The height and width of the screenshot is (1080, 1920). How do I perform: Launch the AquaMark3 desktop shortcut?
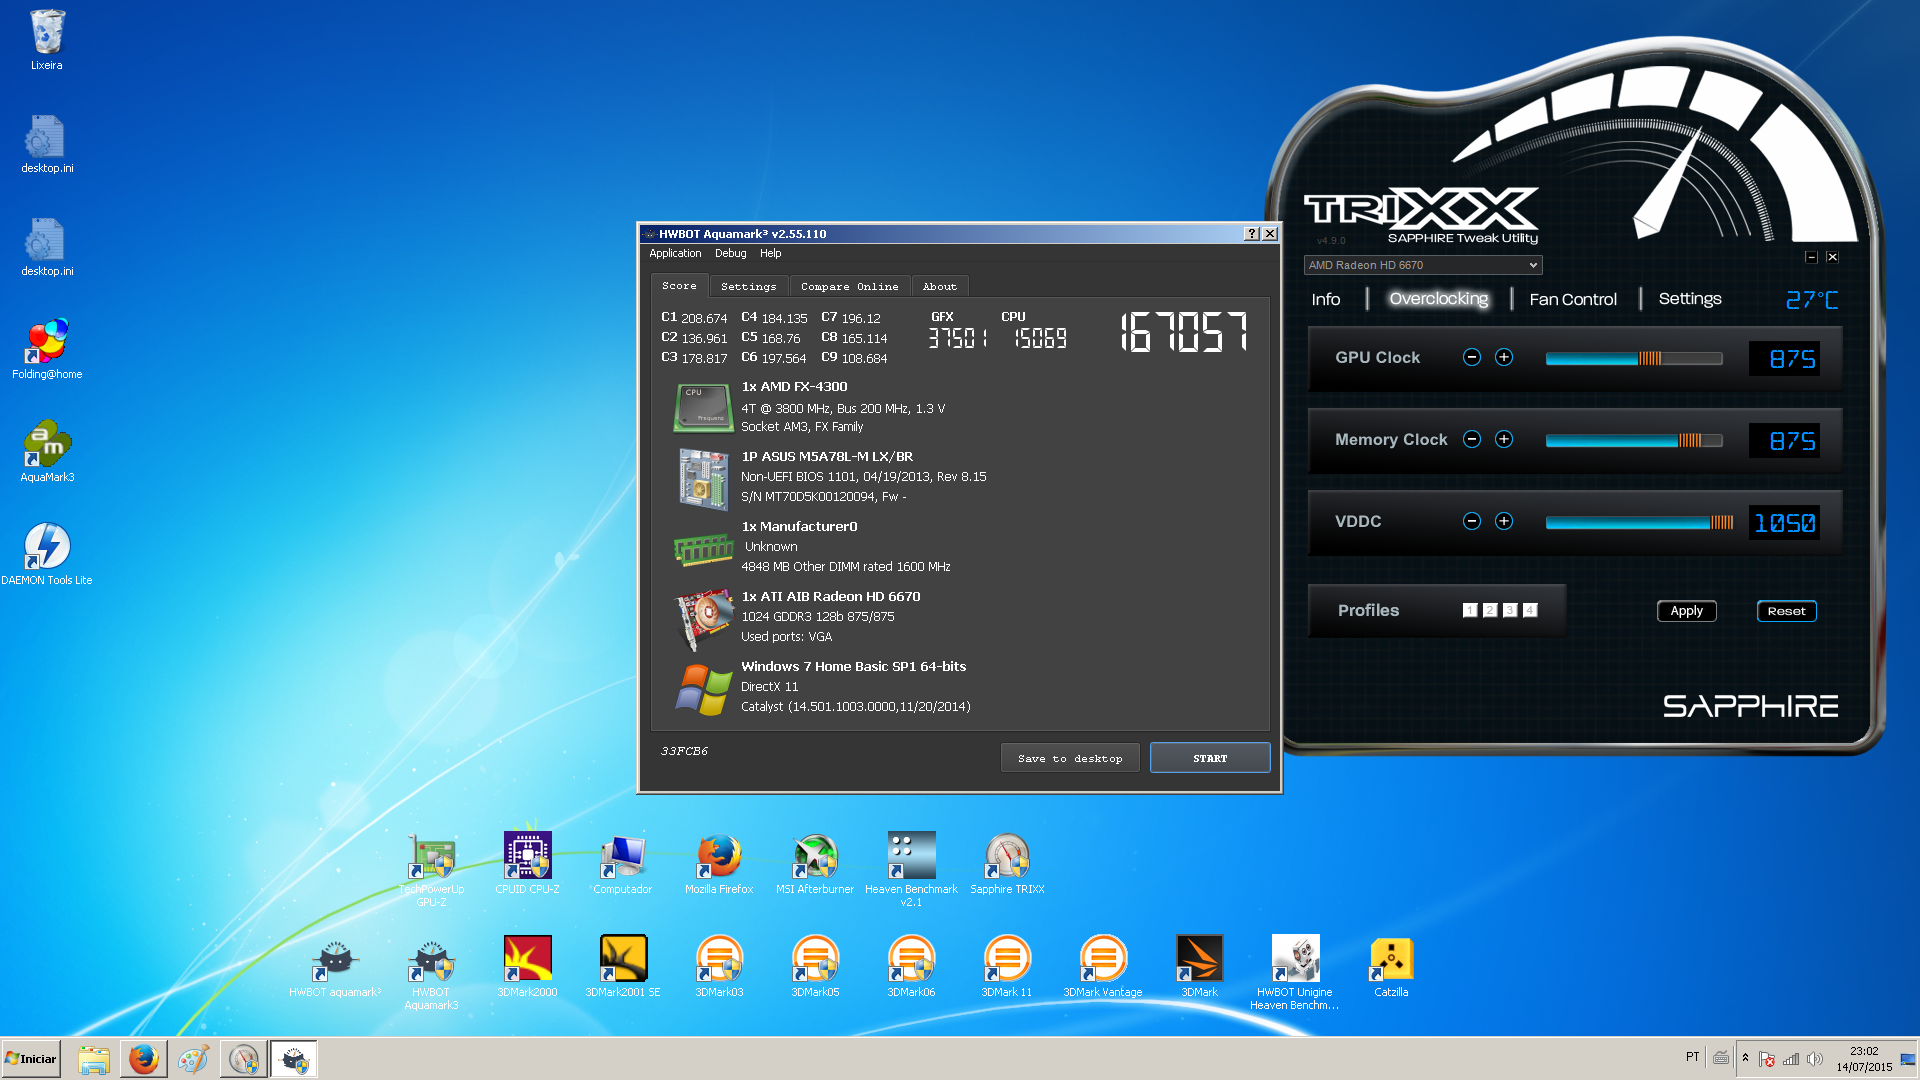tap(47, 452)
